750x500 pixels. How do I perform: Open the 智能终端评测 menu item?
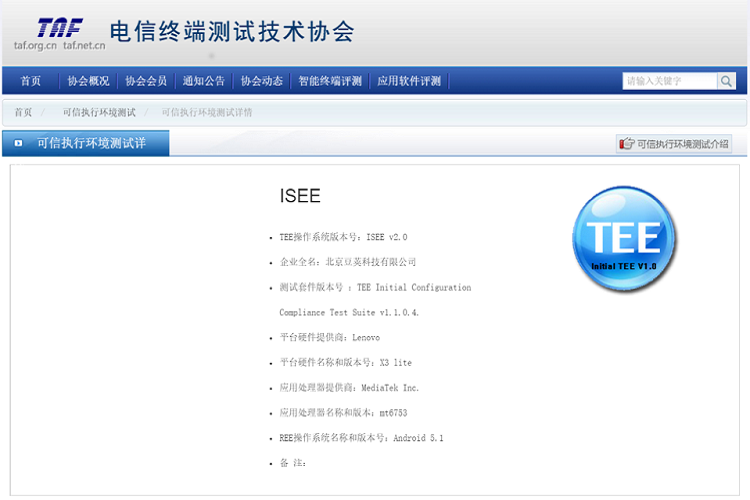click(330, 81)
